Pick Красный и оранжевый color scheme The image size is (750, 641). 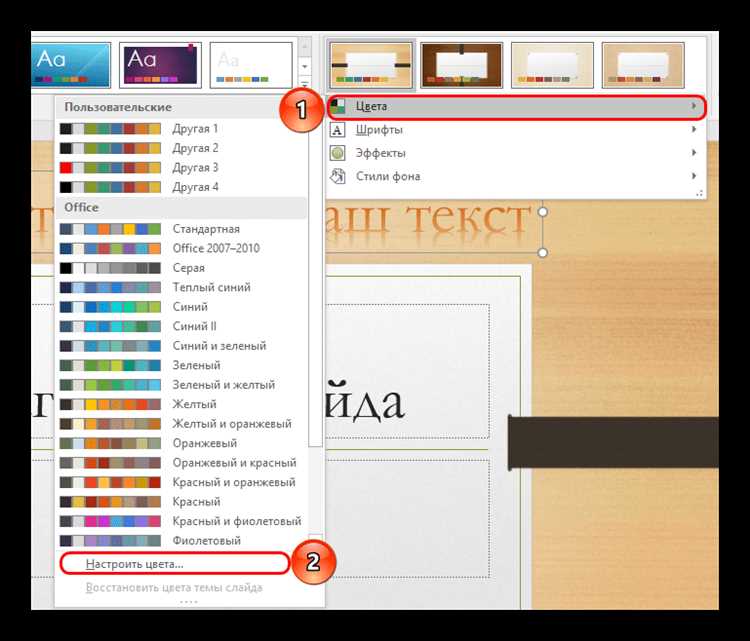click(182, 482)
